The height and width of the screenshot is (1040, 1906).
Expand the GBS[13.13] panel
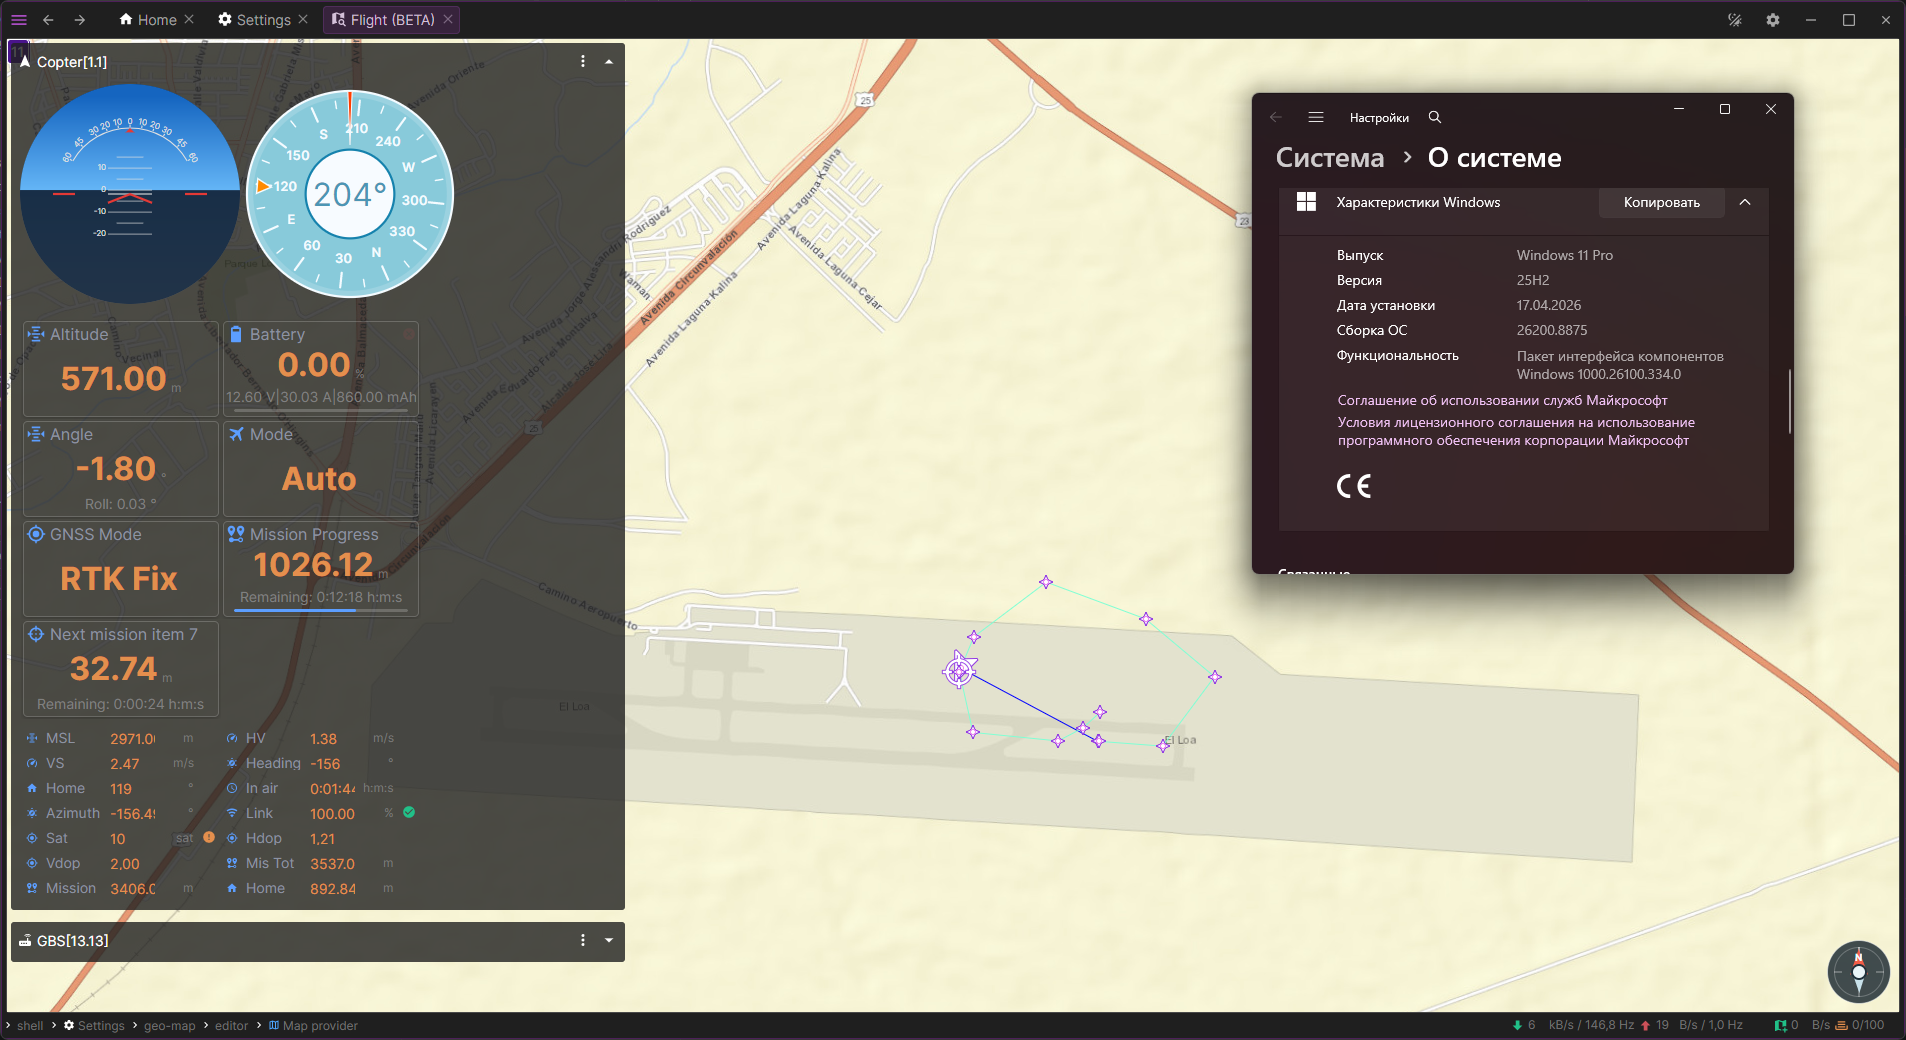click(609, 940)
